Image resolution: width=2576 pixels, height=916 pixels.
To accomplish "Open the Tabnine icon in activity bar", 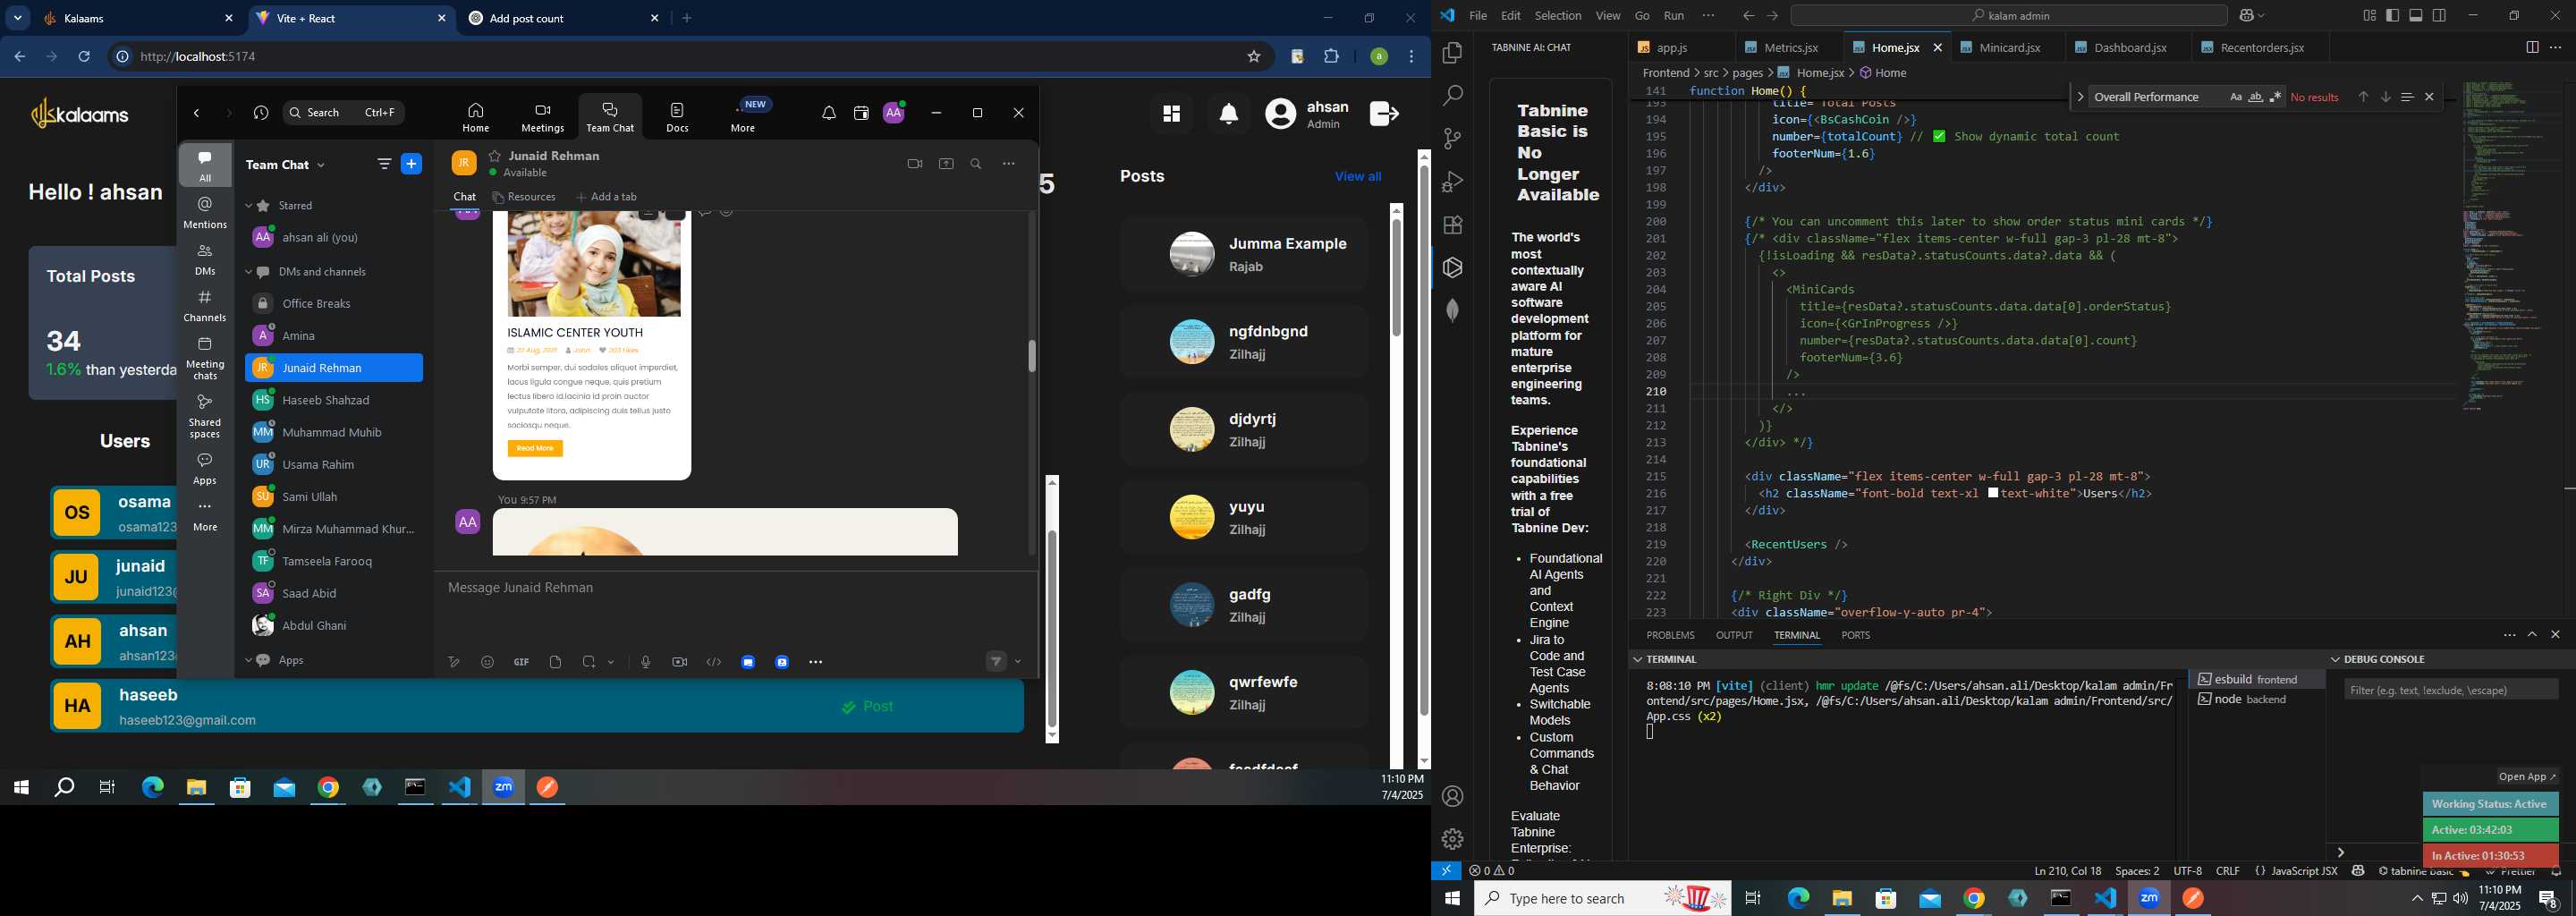I will [x=1453, y=268].
